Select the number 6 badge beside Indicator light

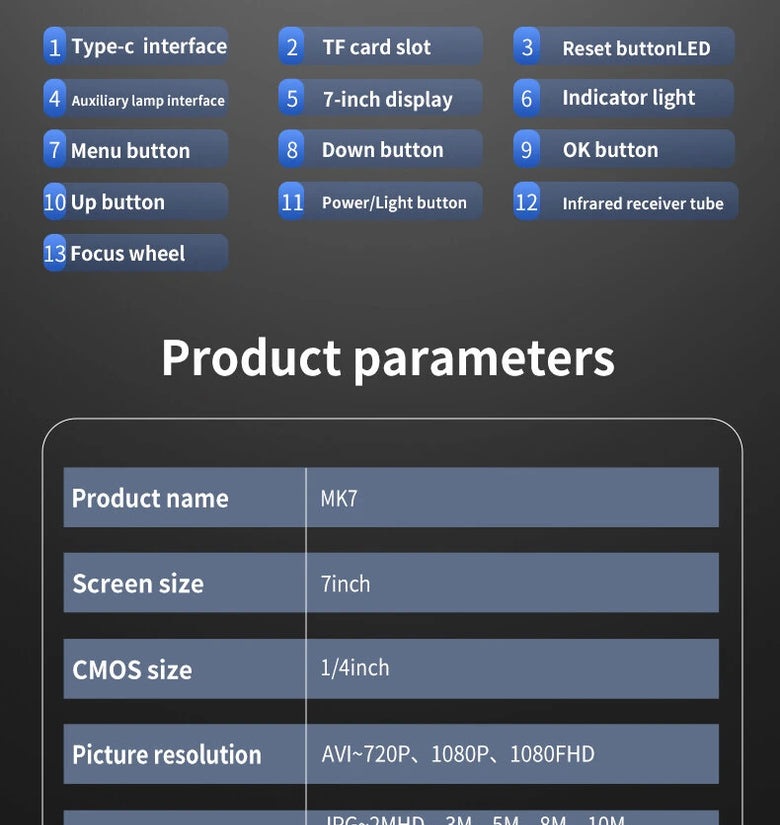click(x=527, y=98)
